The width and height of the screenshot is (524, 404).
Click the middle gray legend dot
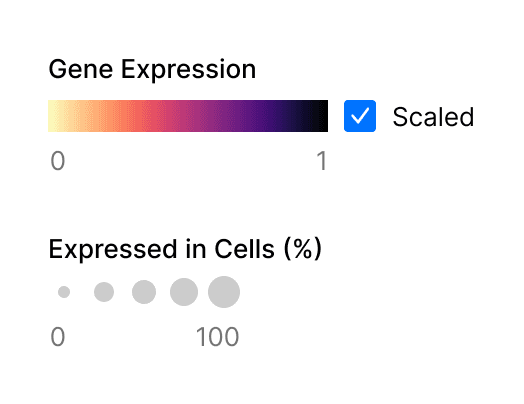144,292
